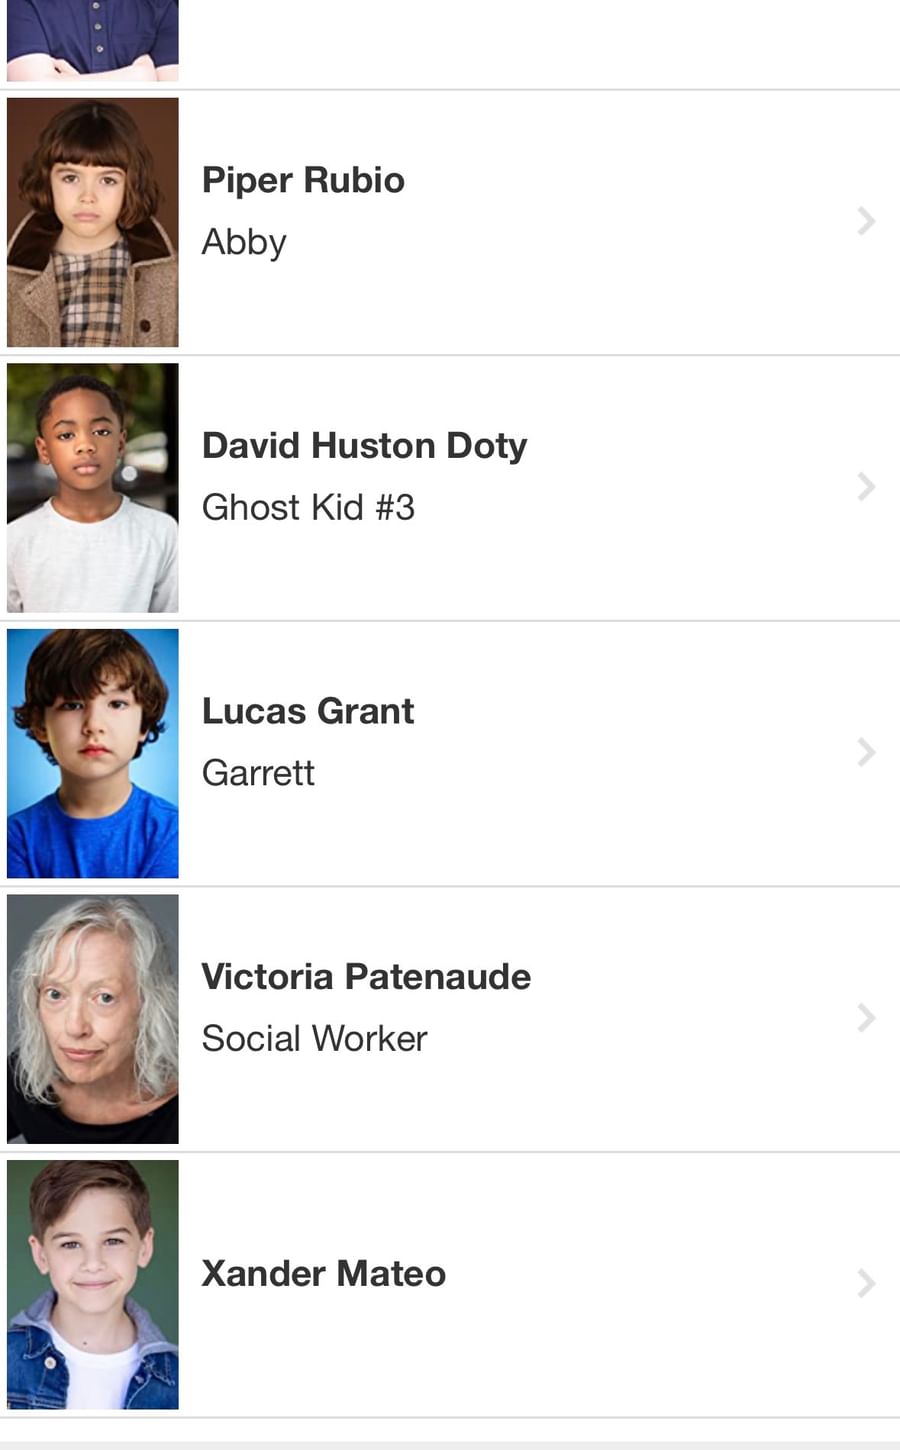Go to Lucas Grant's name link

[308, 711]
